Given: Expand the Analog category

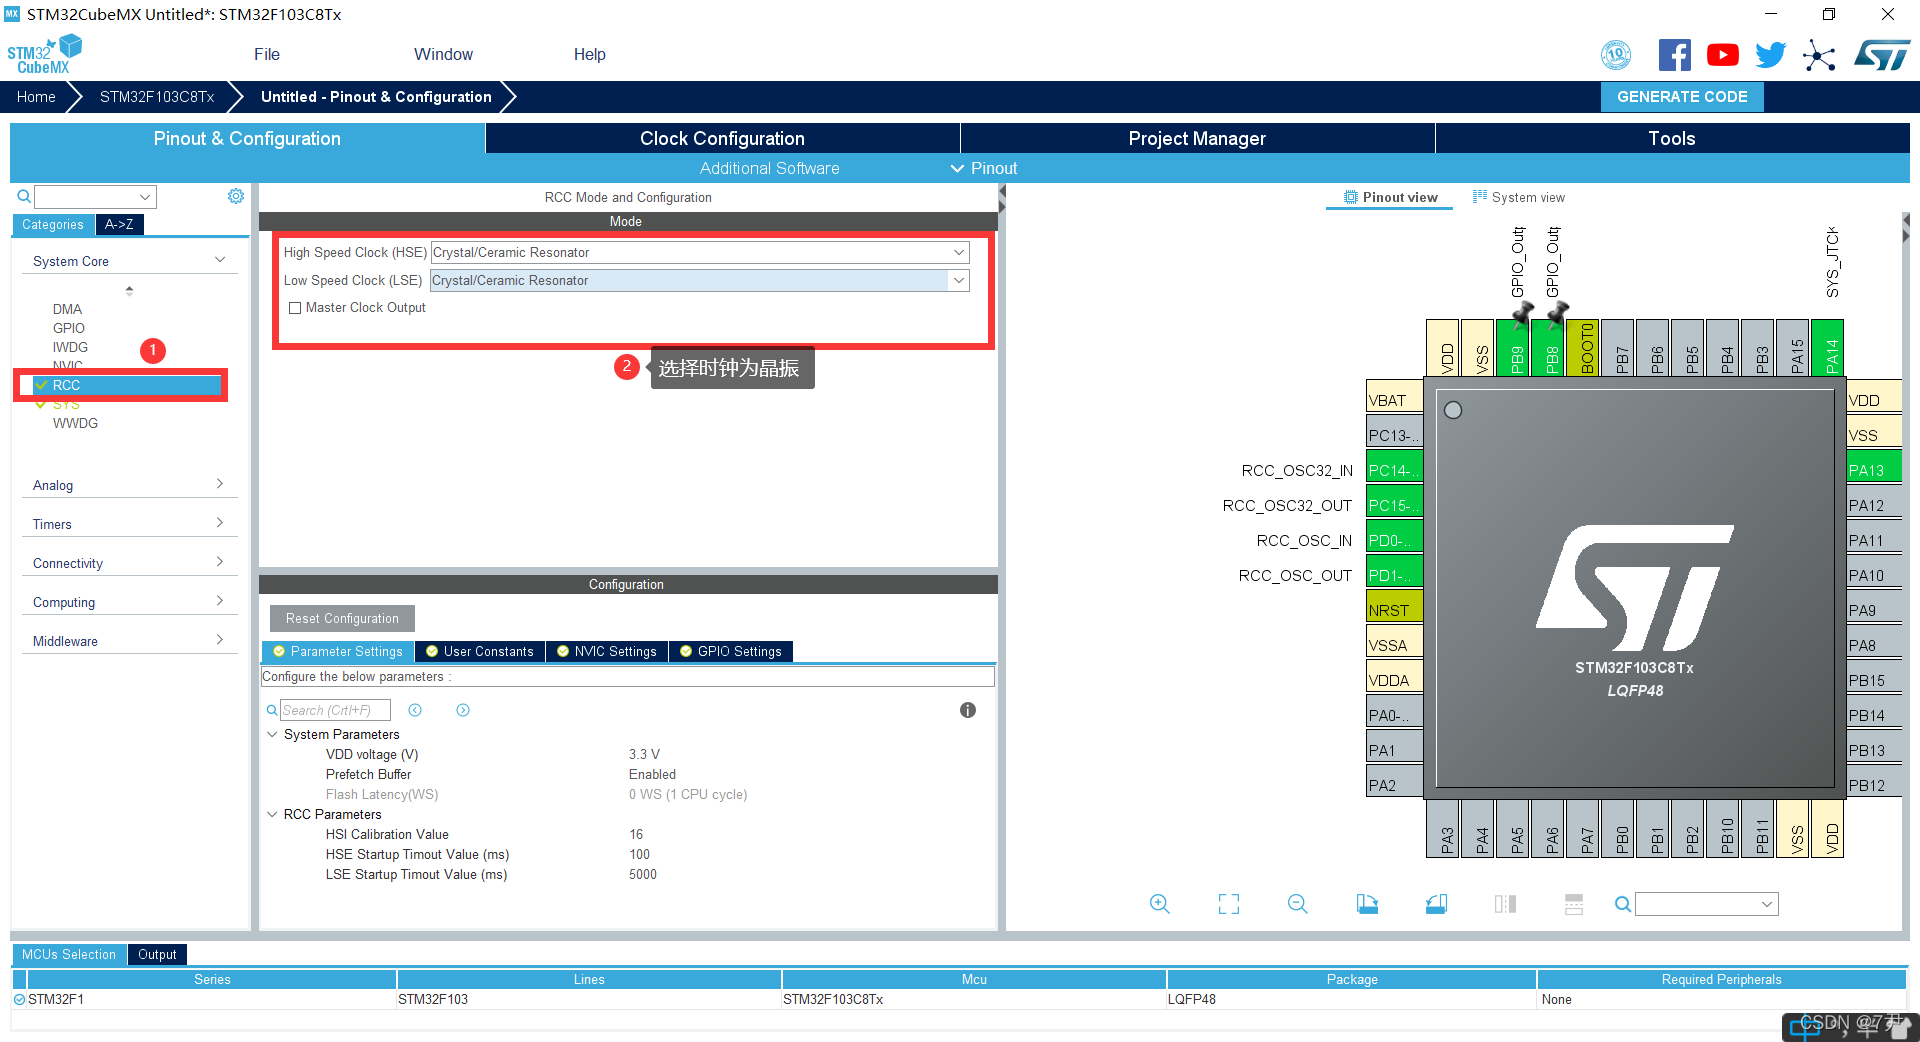Looking at the screenshot, I should pos(220,484).
